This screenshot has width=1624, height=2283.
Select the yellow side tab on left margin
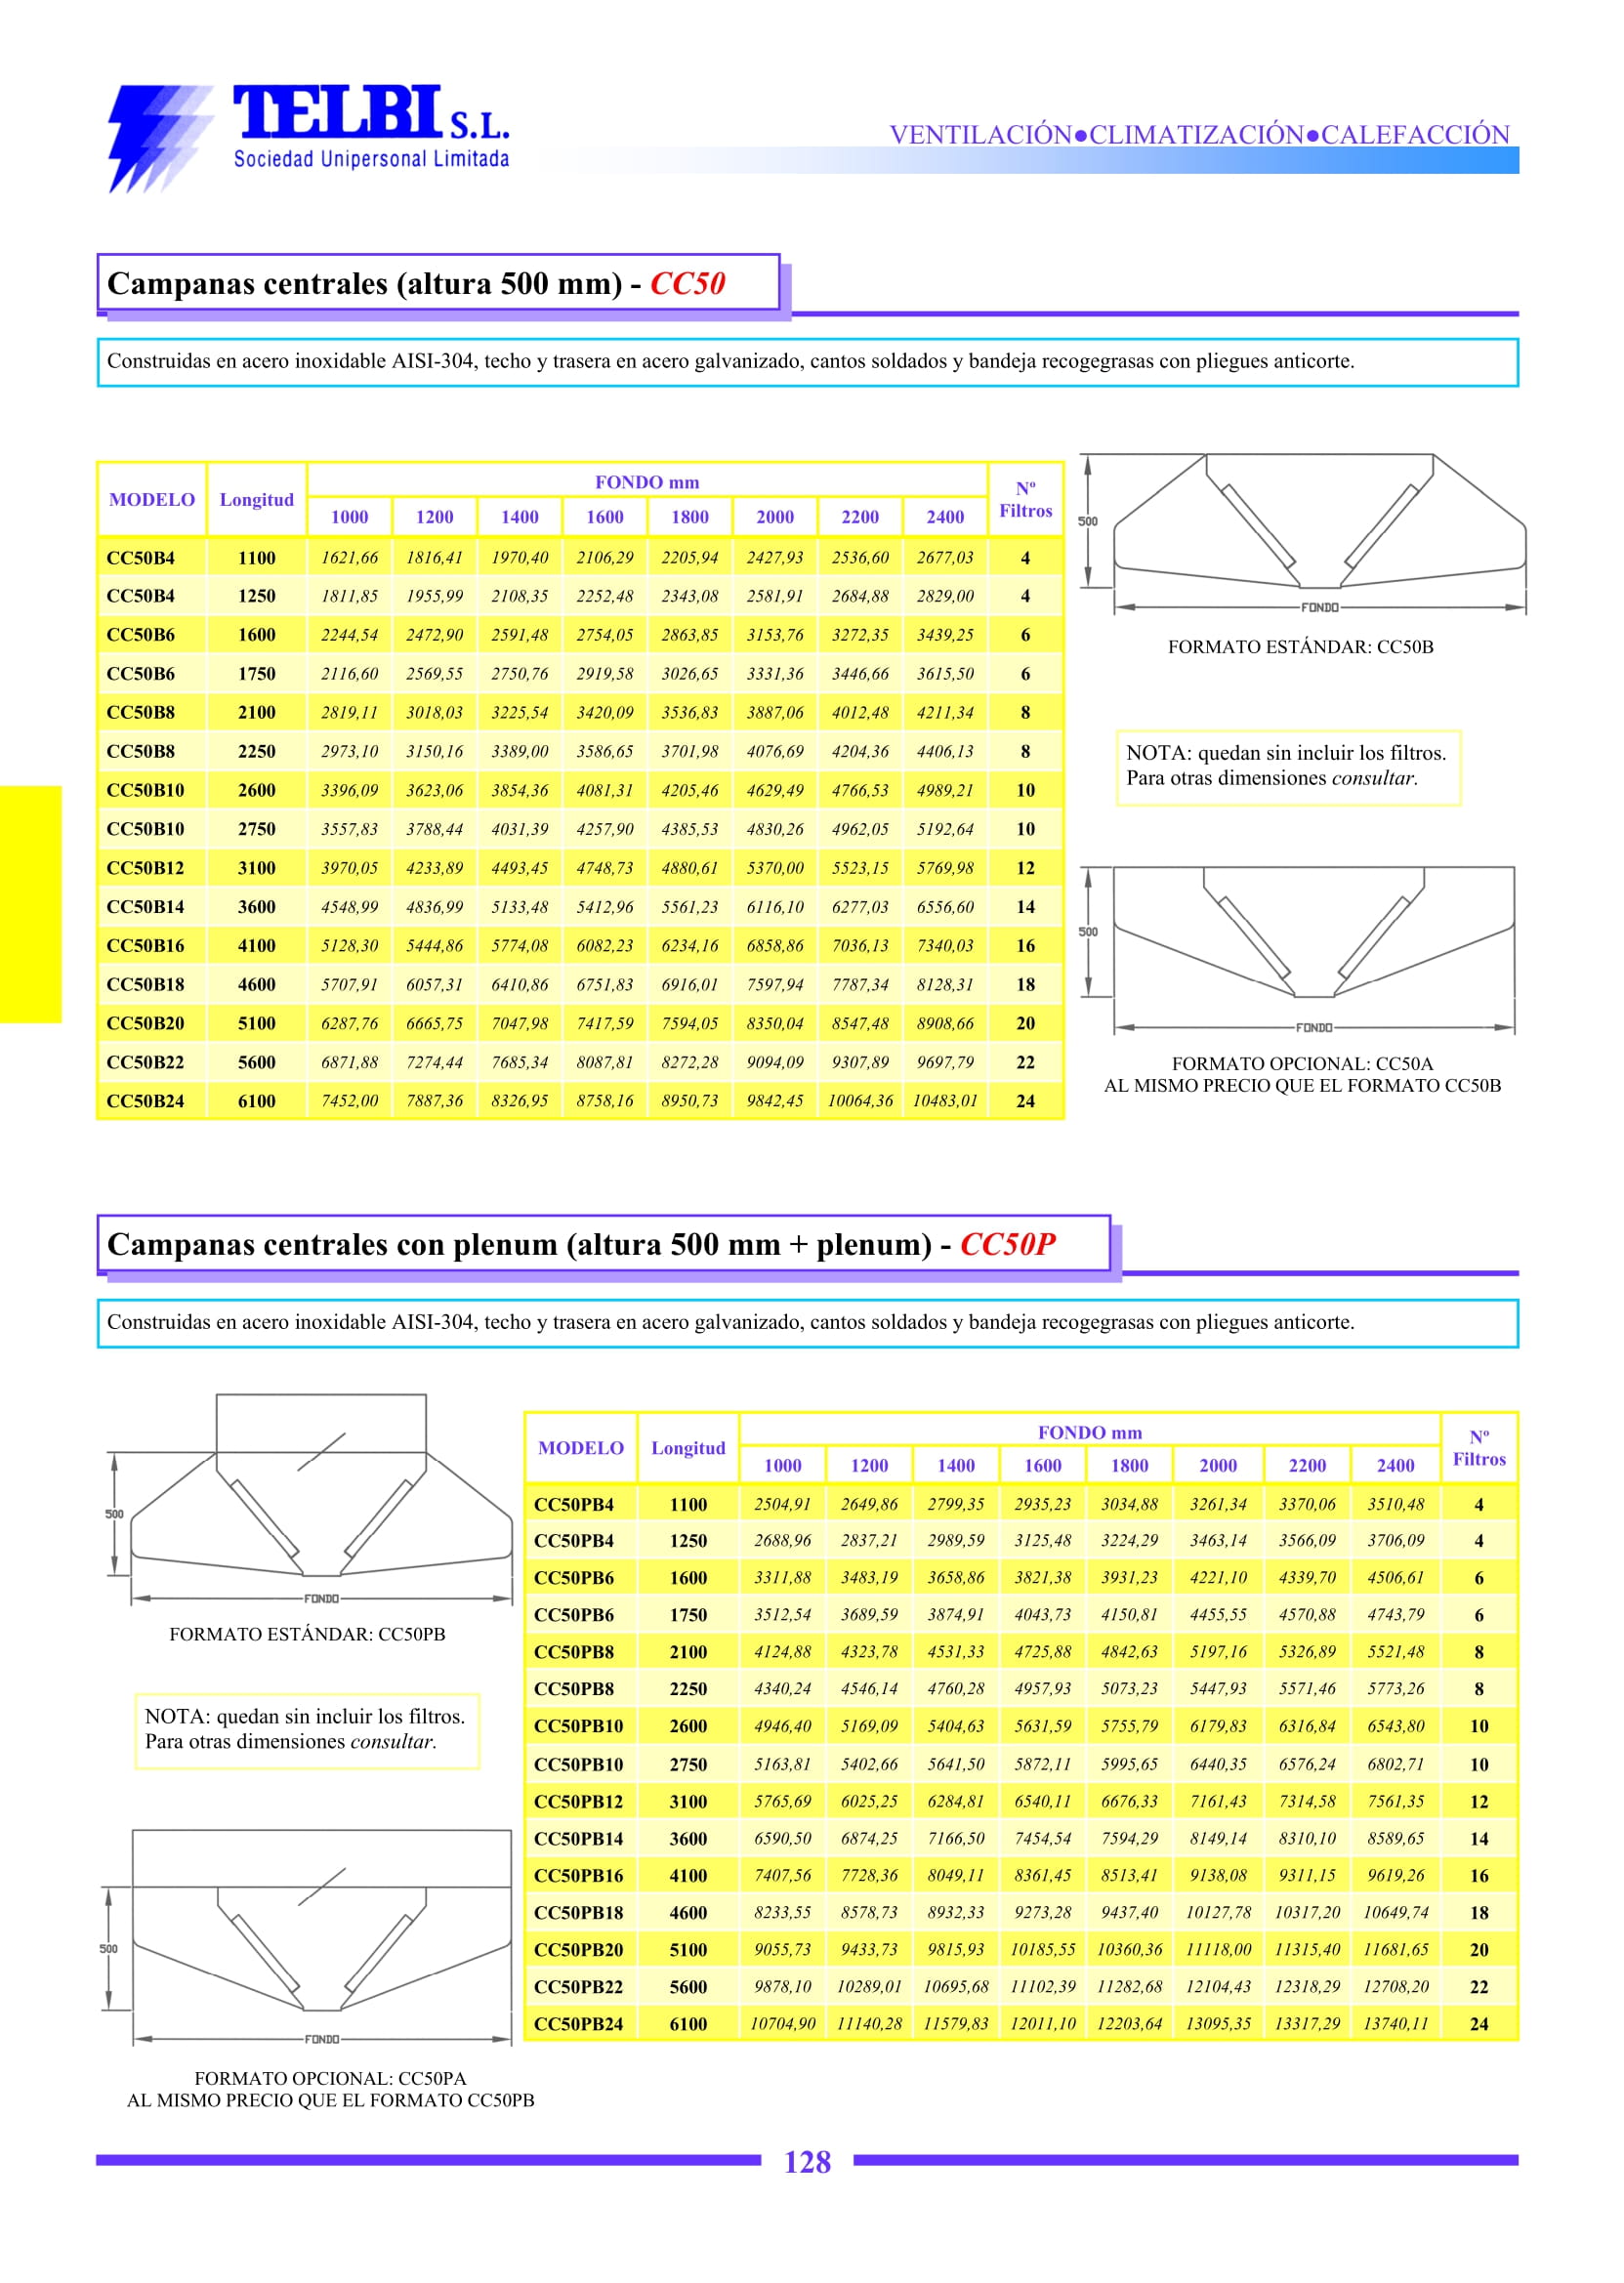tap(30, 903)
